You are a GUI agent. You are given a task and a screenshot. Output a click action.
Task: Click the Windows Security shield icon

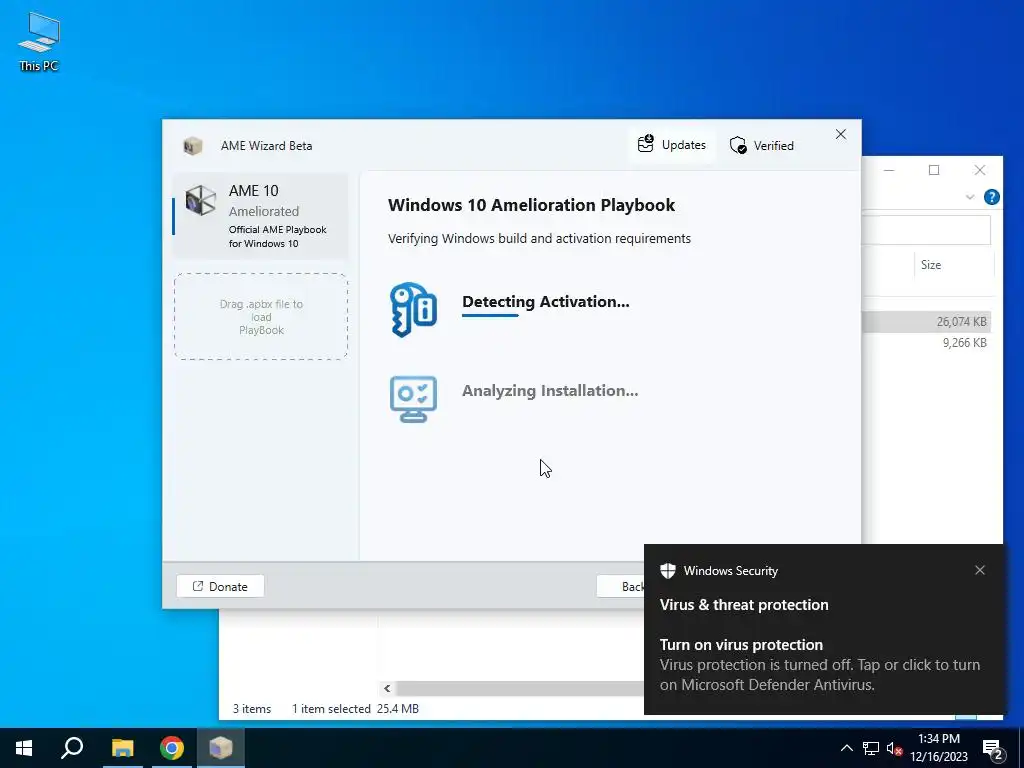(667, 571)
